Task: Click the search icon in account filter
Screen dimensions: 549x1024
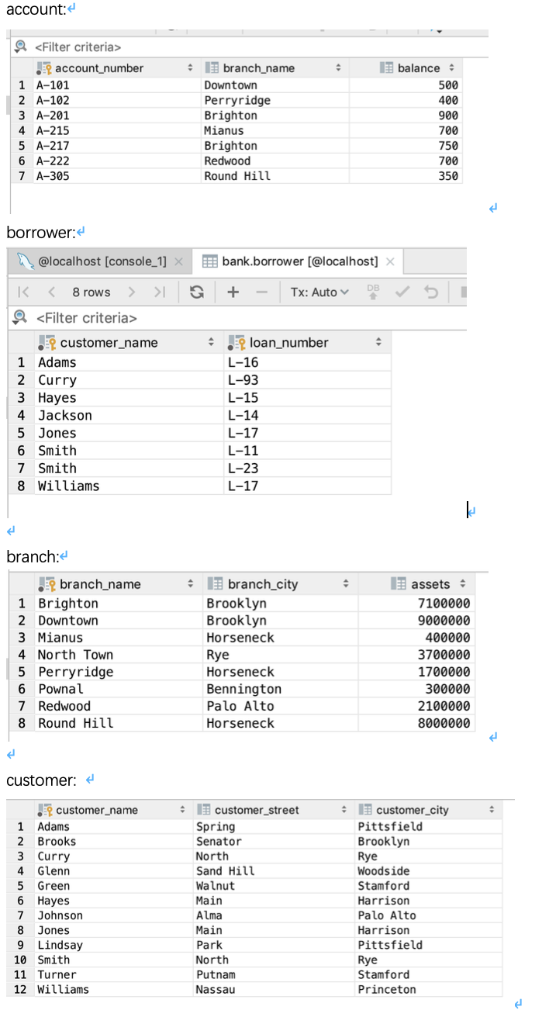Action: tap(21, 46)
